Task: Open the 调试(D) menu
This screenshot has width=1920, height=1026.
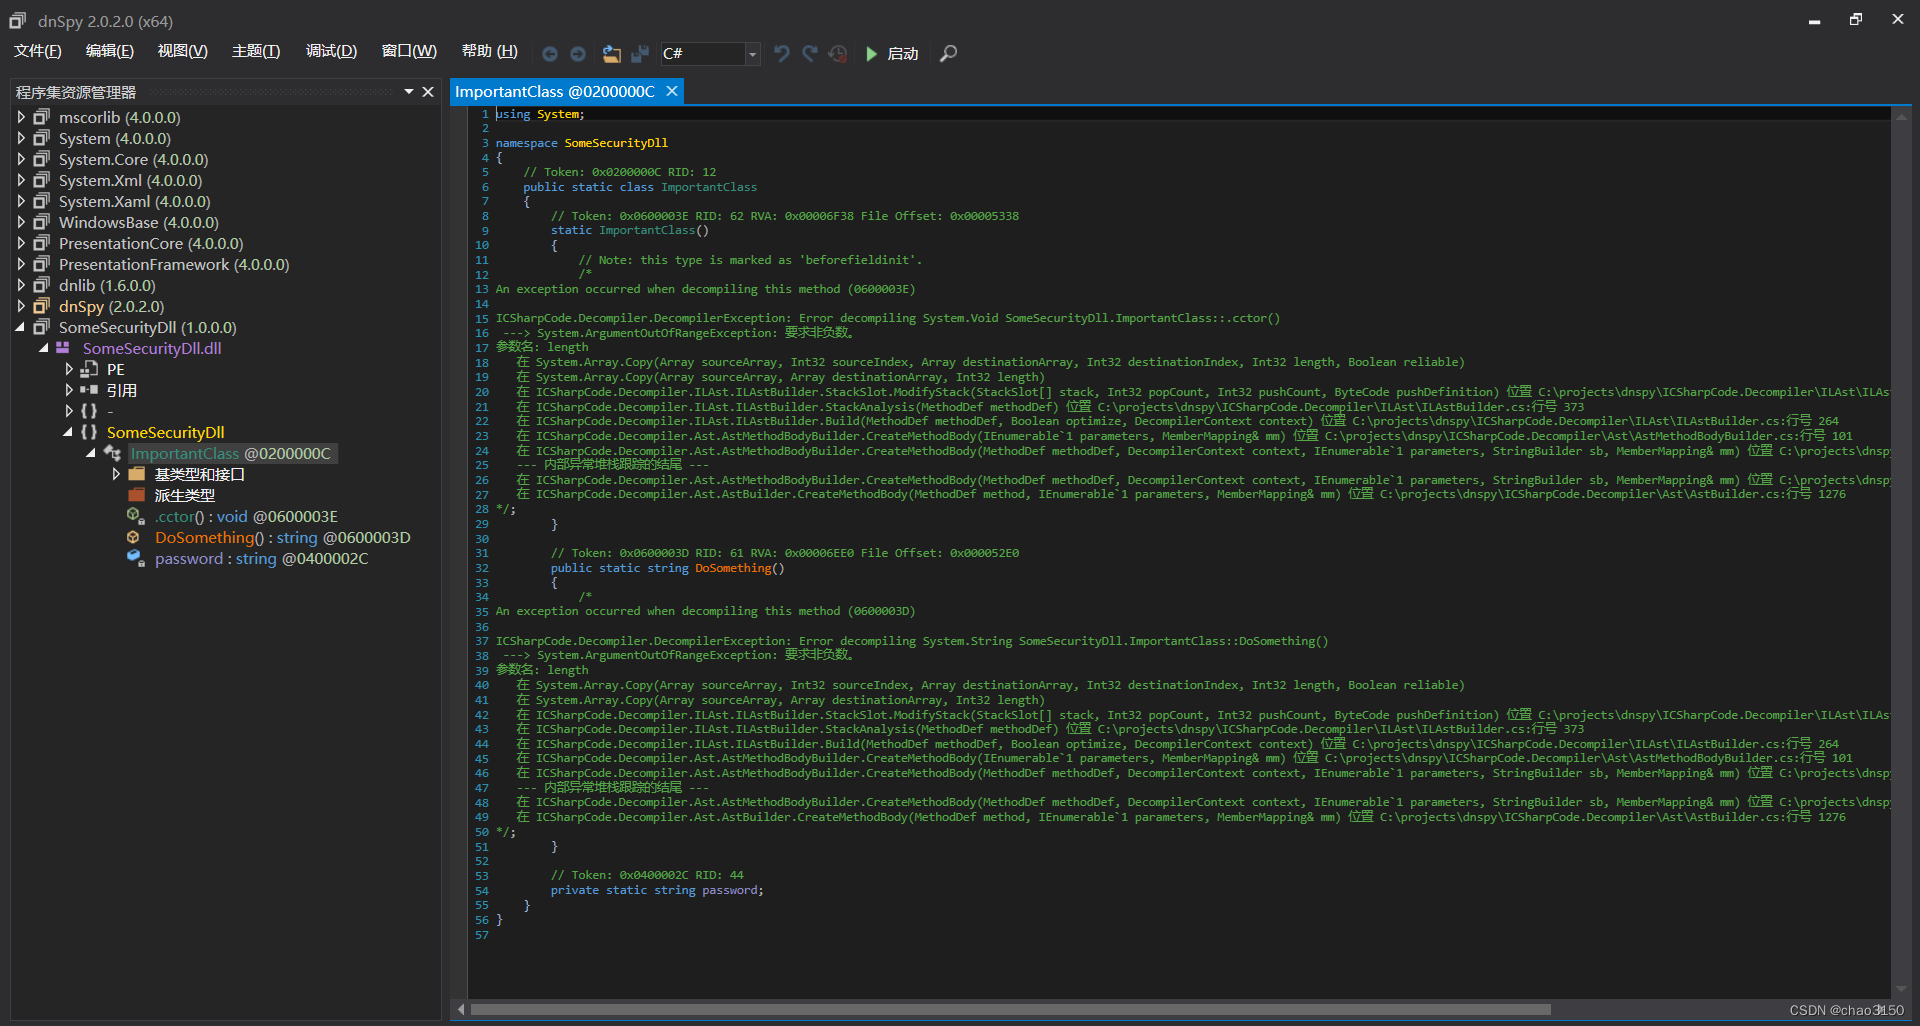Action: pos(331,51)
